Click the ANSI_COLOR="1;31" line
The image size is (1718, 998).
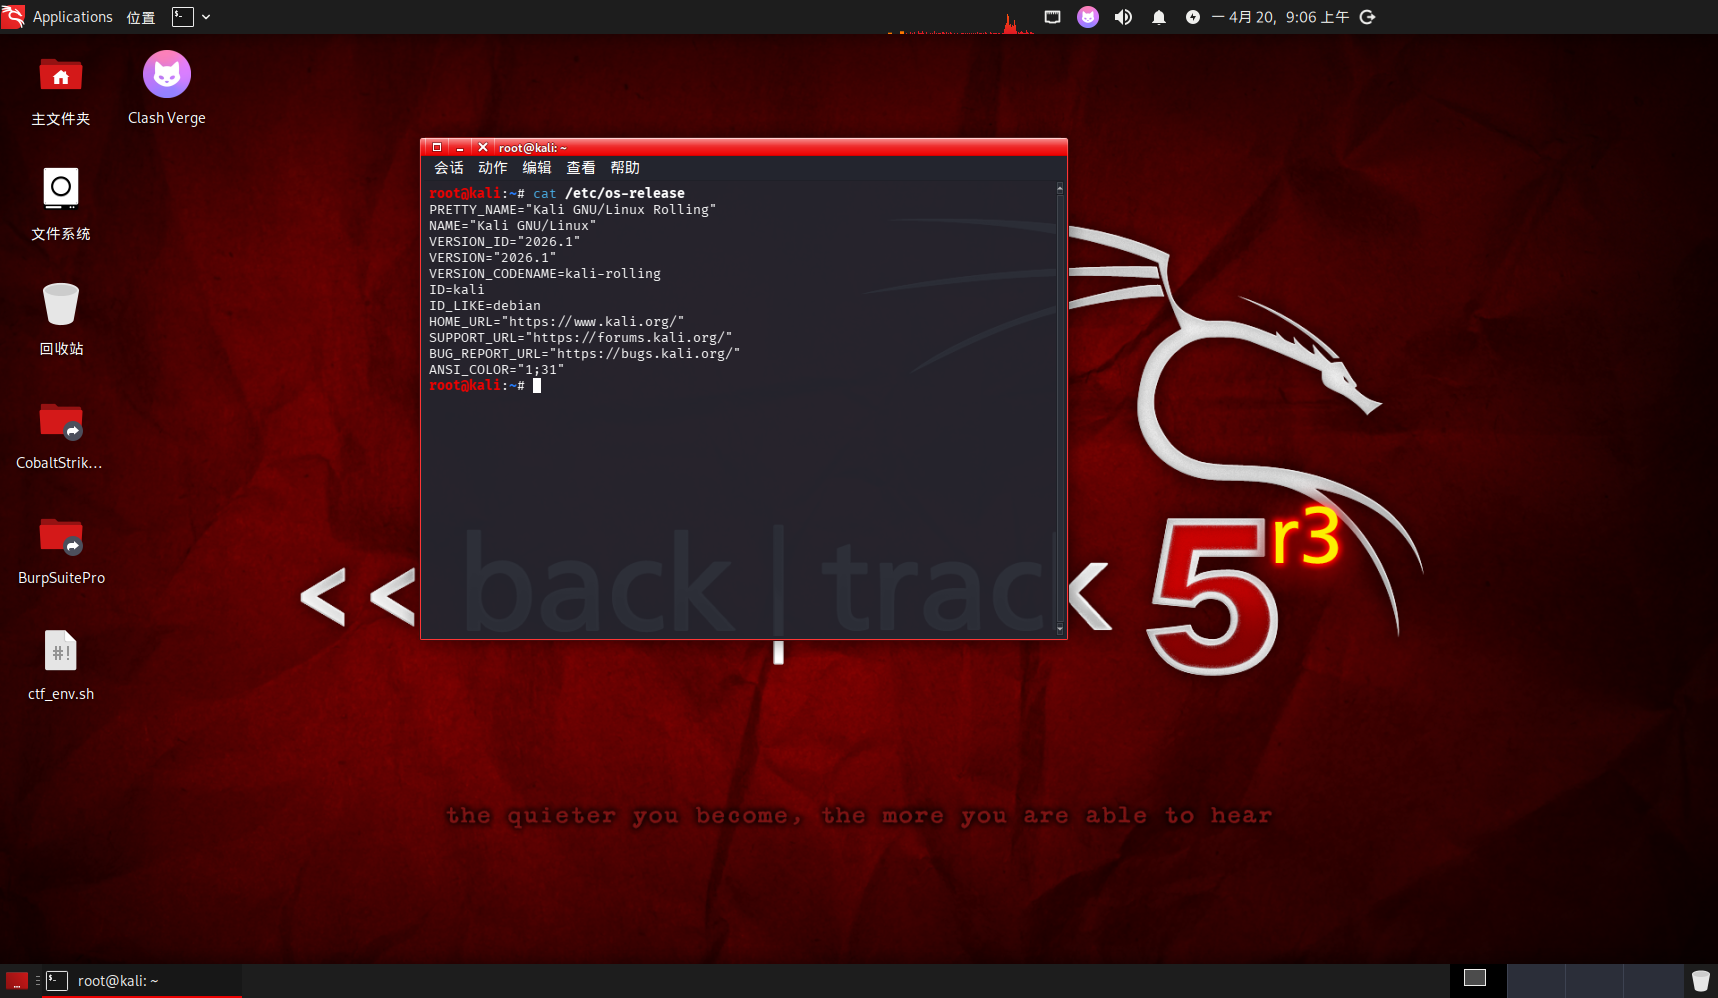497,370
